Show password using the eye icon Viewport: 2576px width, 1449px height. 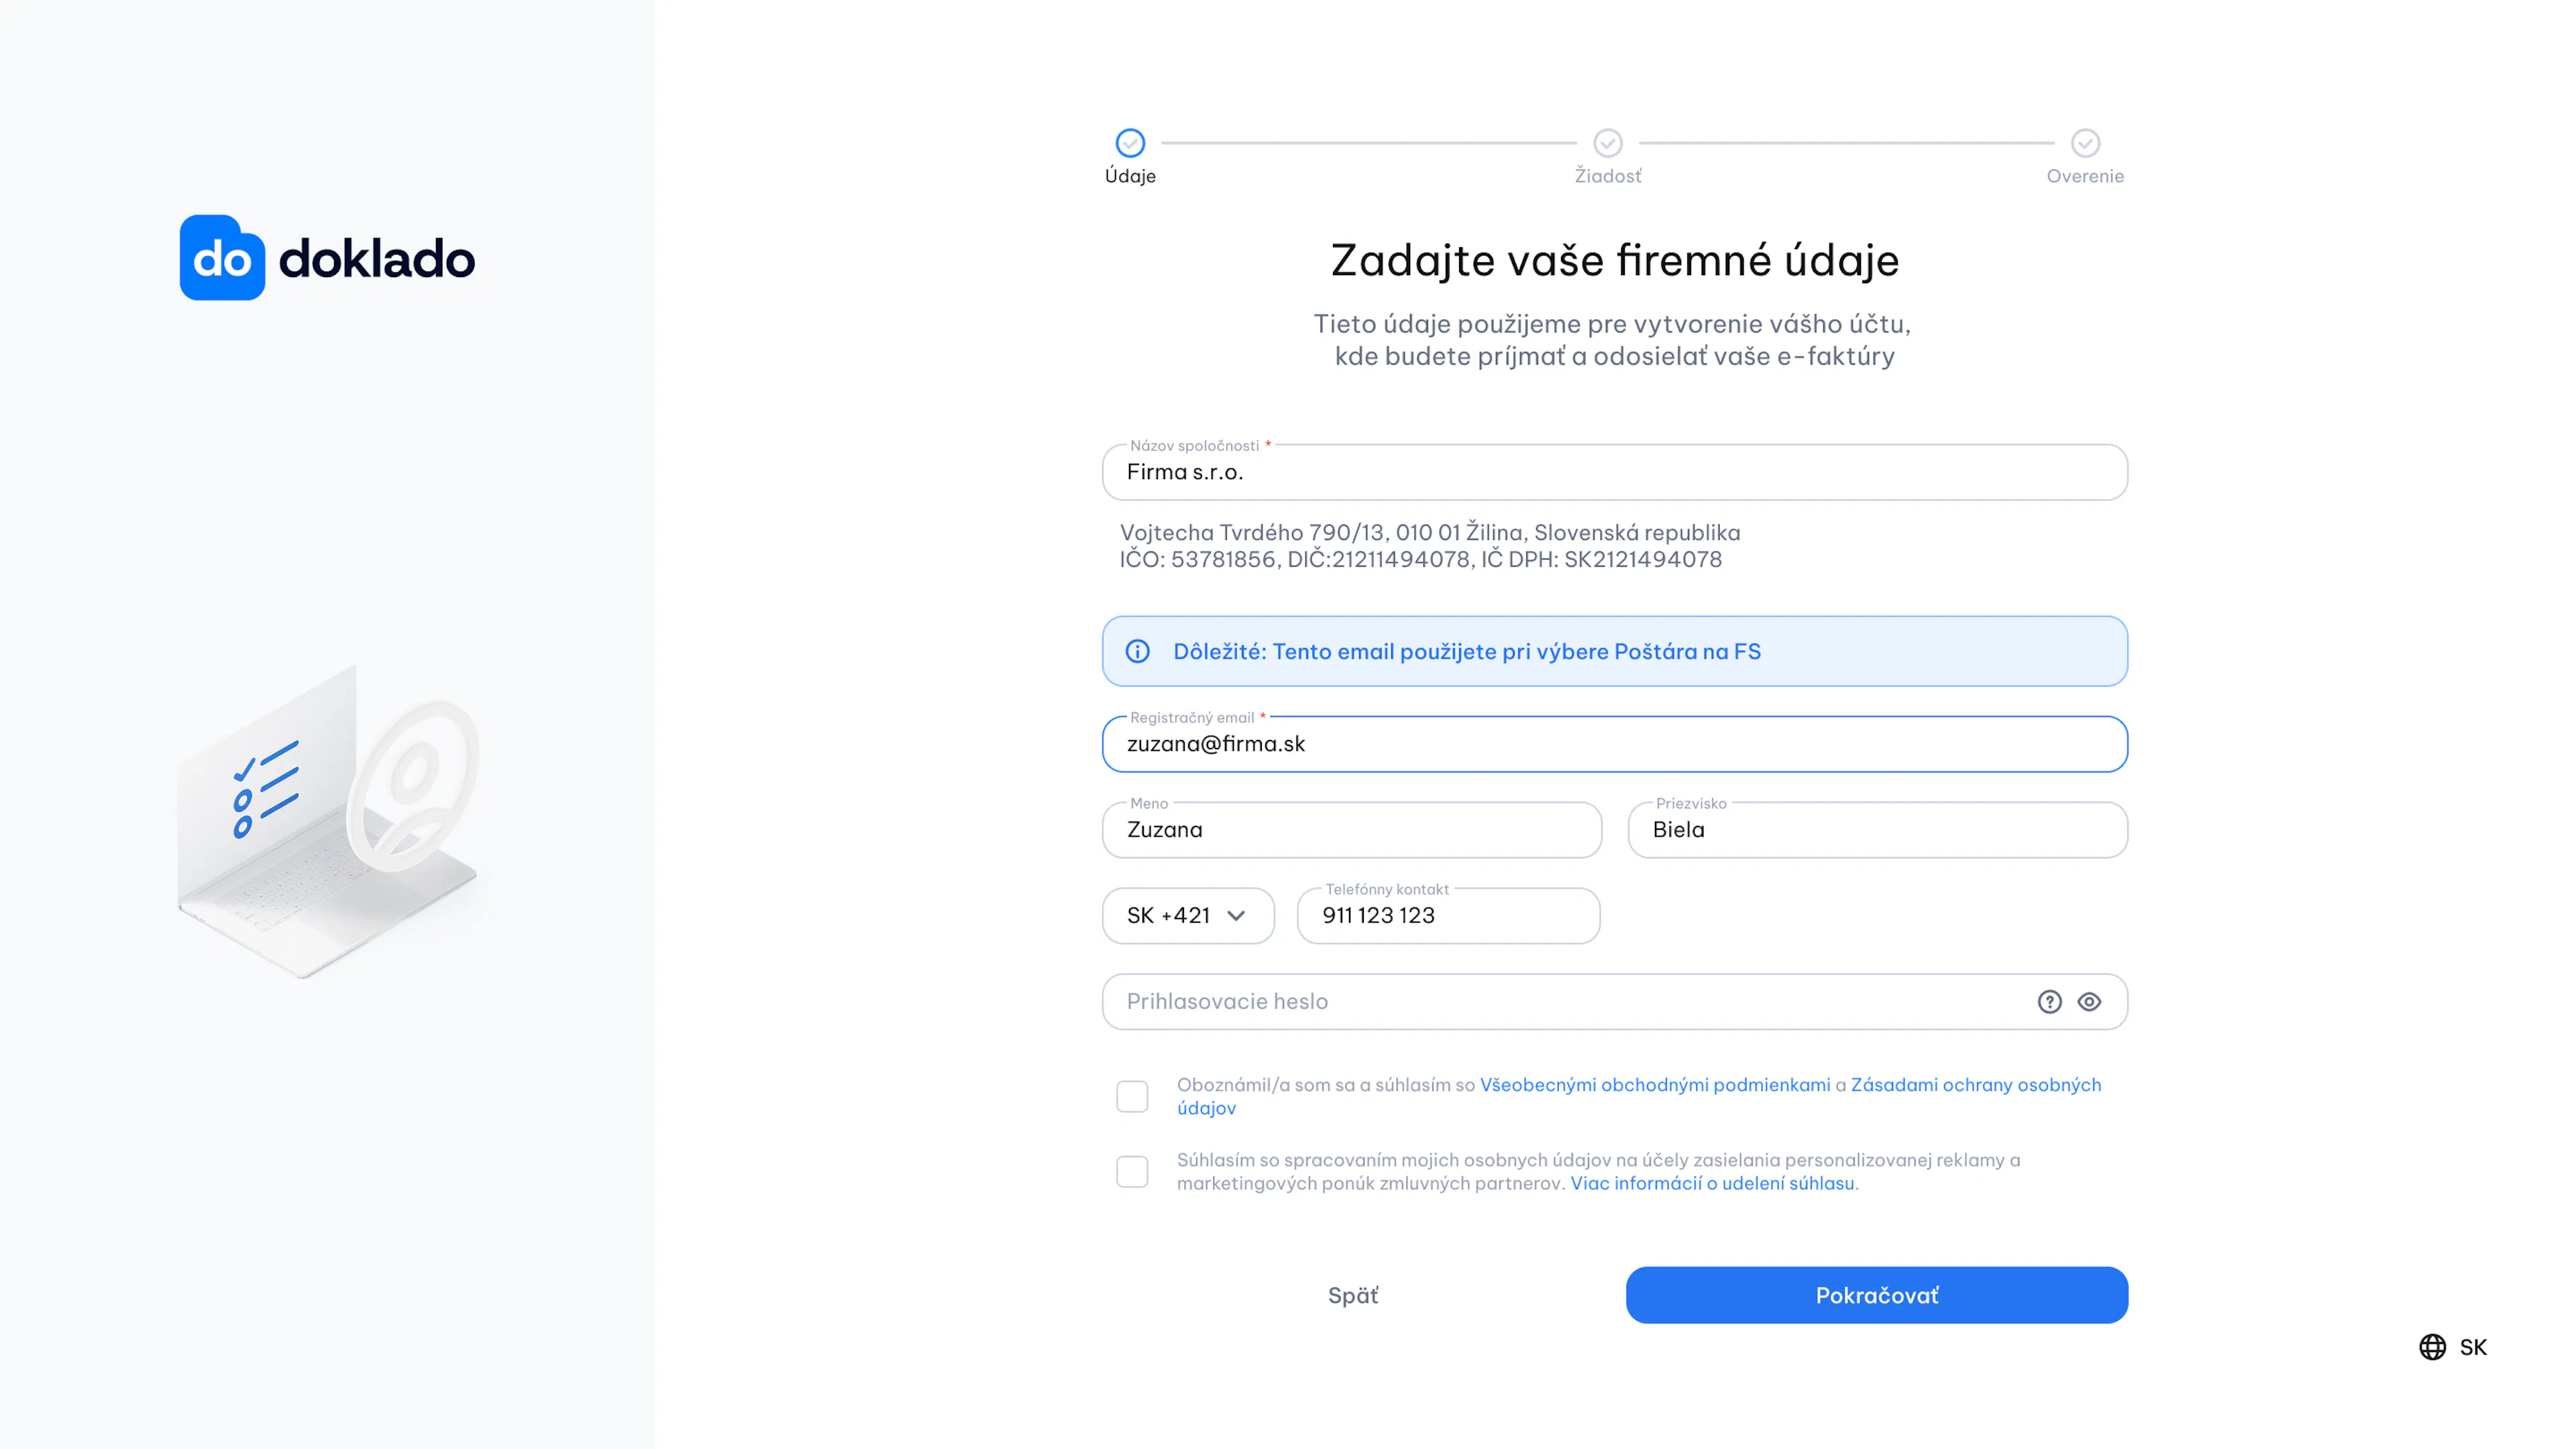(x=2089, y=1001)
